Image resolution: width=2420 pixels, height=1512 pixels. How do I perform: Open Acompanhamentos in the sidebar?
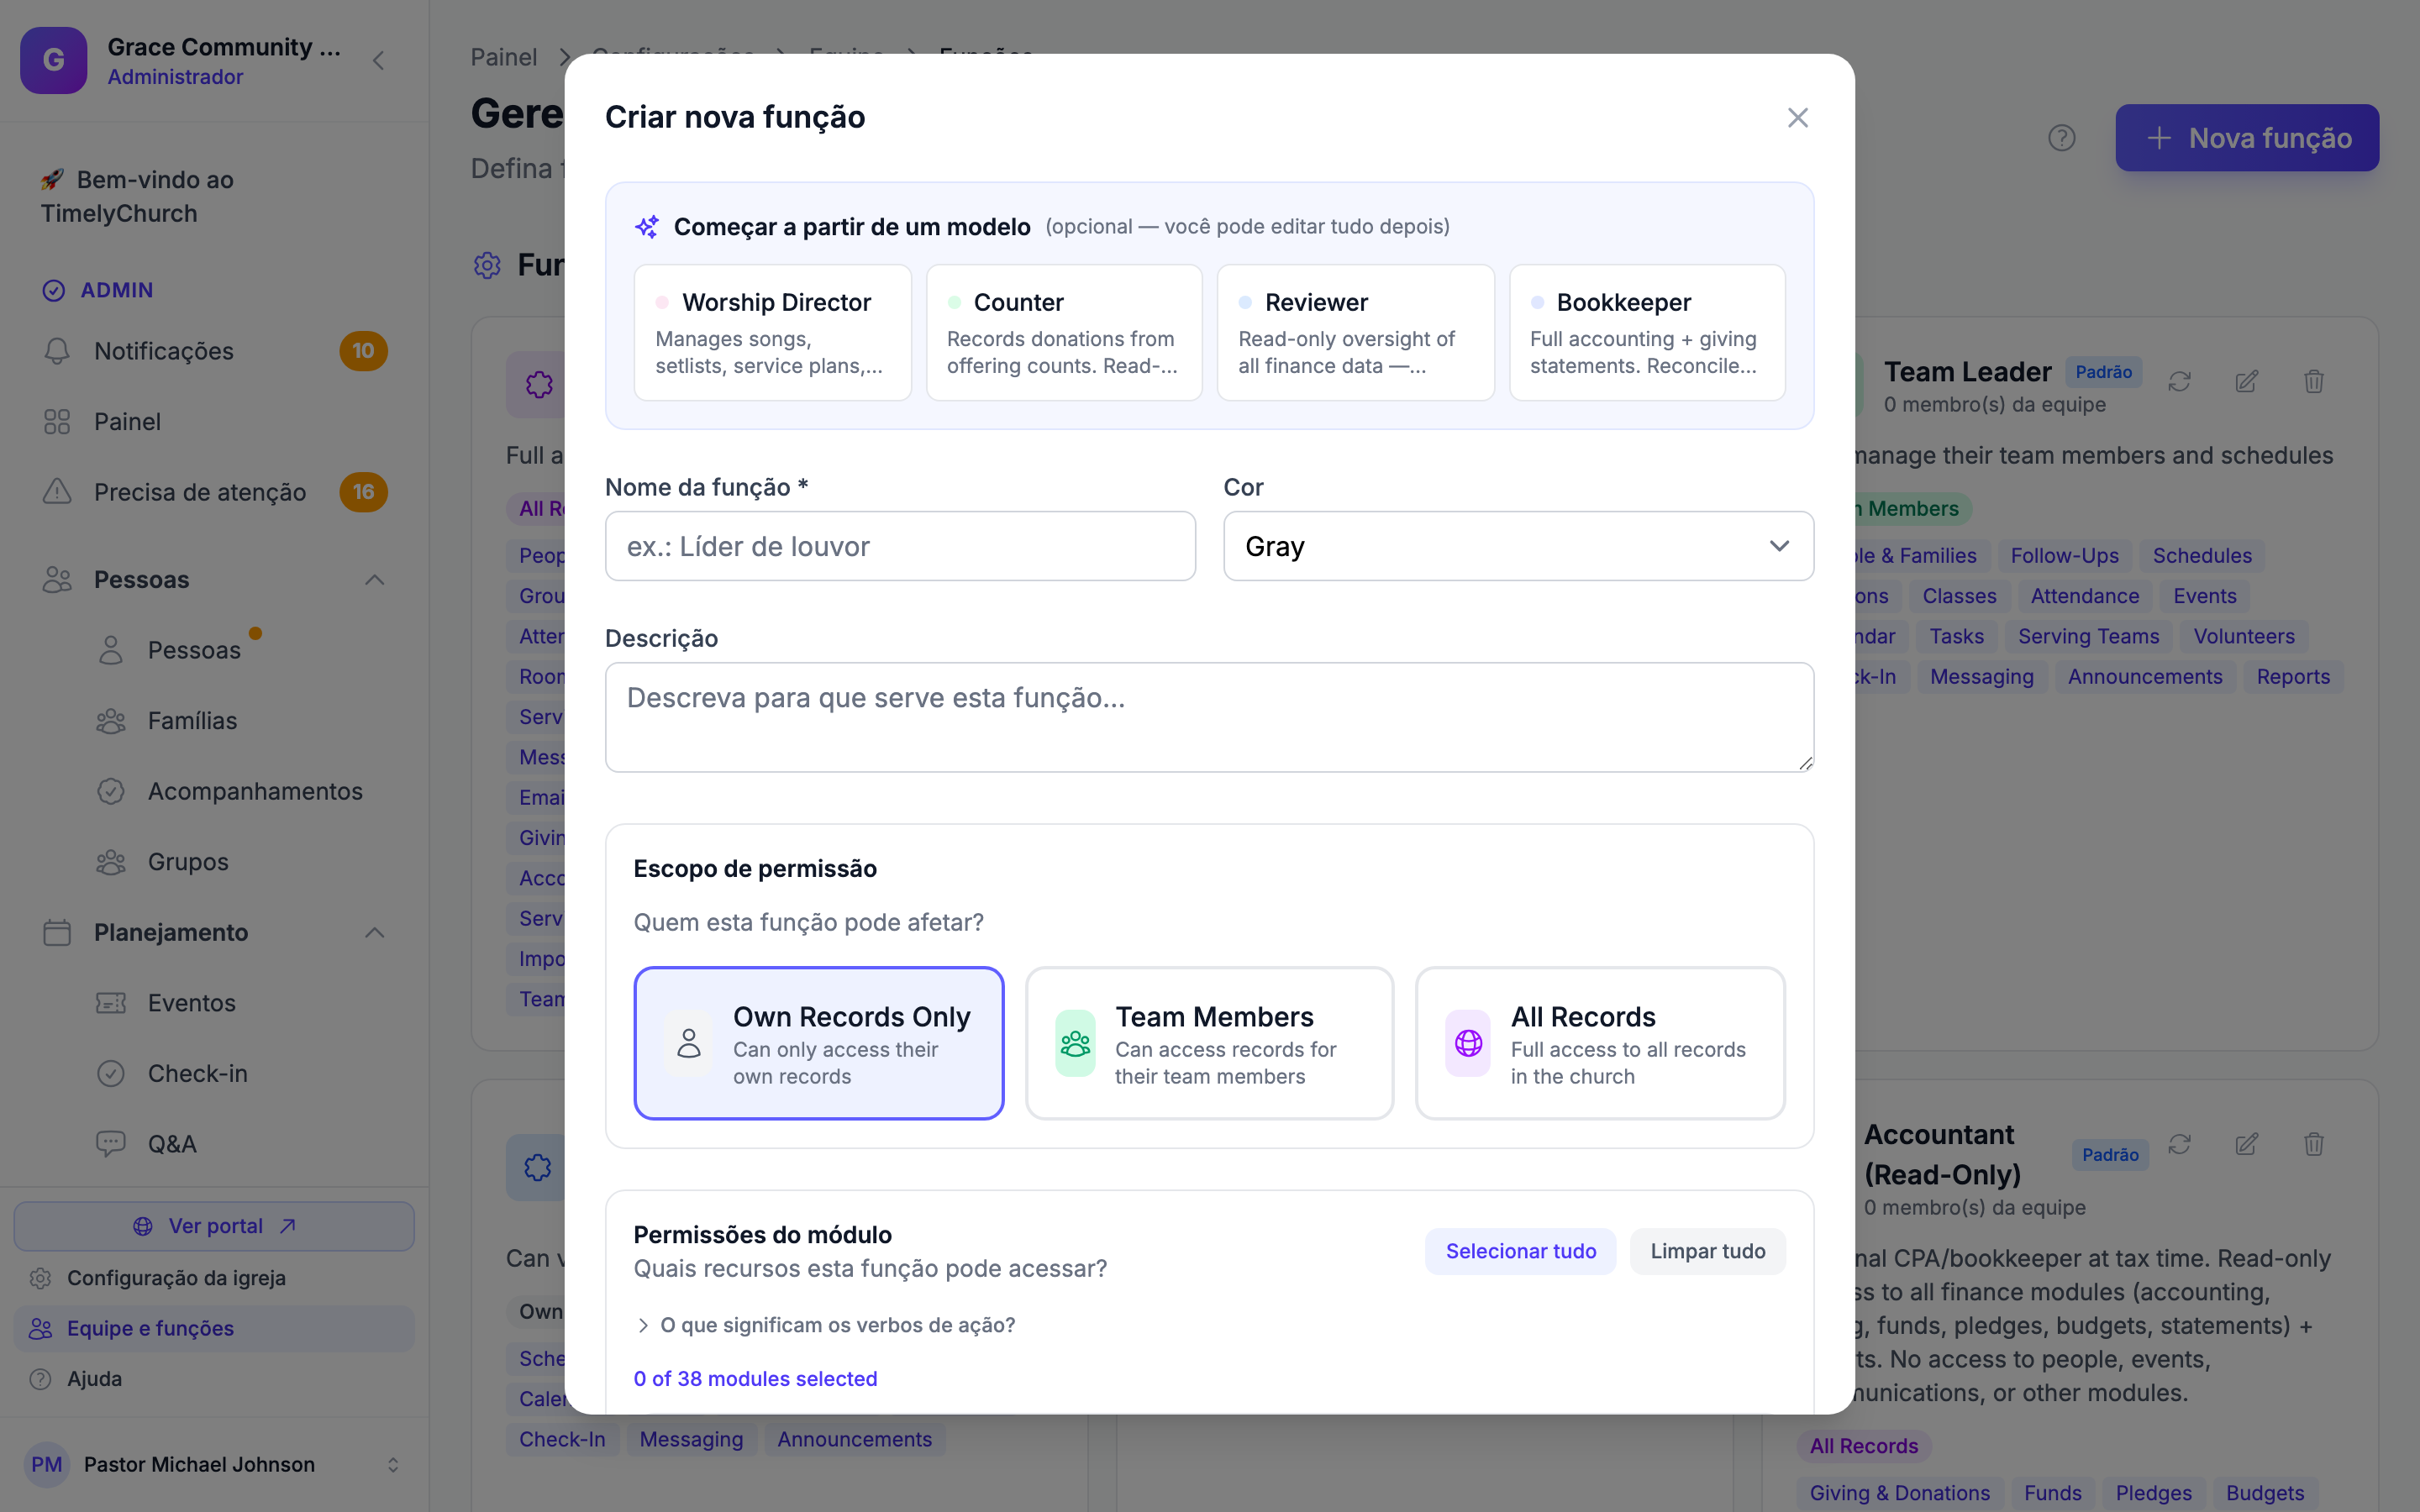click(x=255, y=791)
